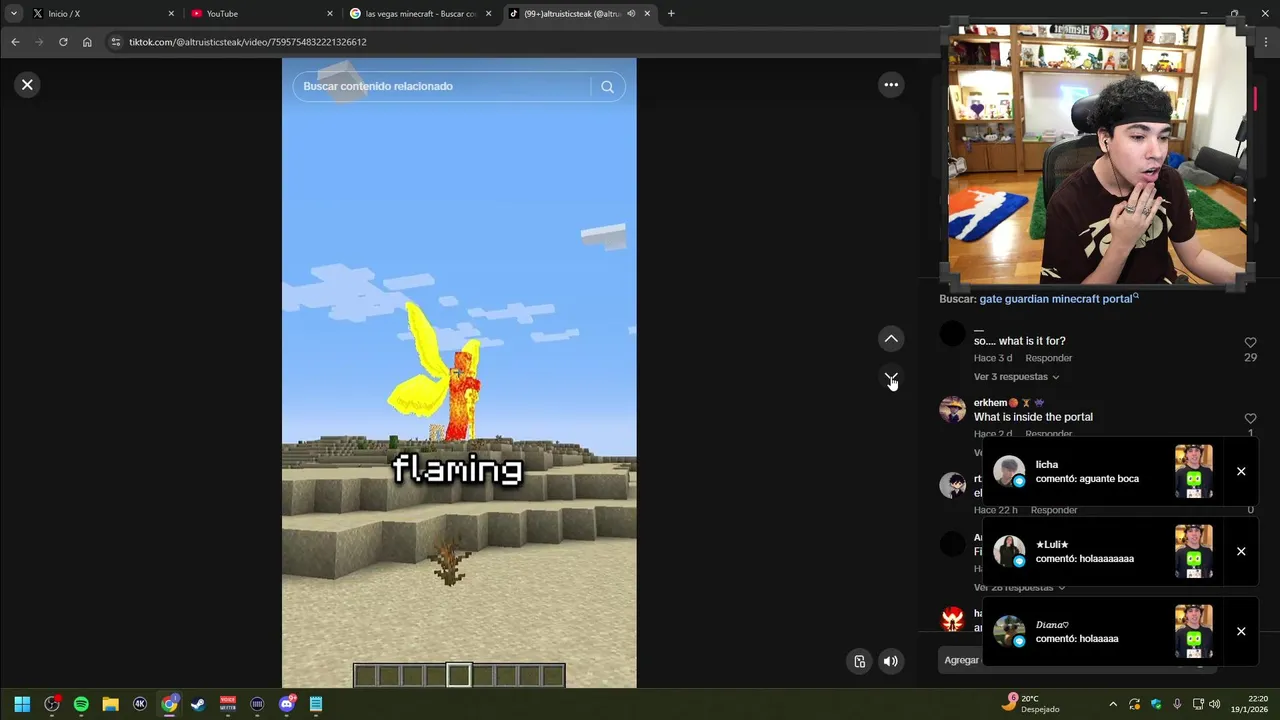
Task: Expand 'Ver 3 respuestas' replies
Action: [1016, 377]
